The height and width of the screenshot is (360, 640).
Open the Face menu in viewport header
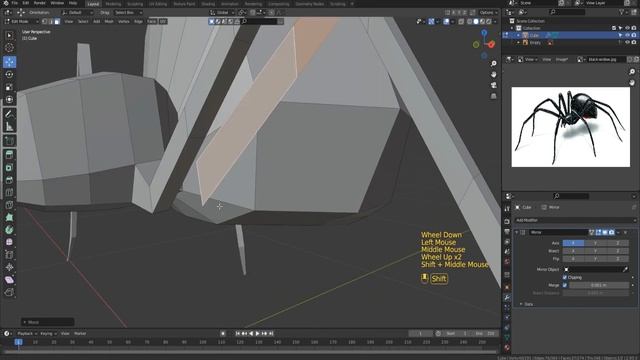pos(151,21)
